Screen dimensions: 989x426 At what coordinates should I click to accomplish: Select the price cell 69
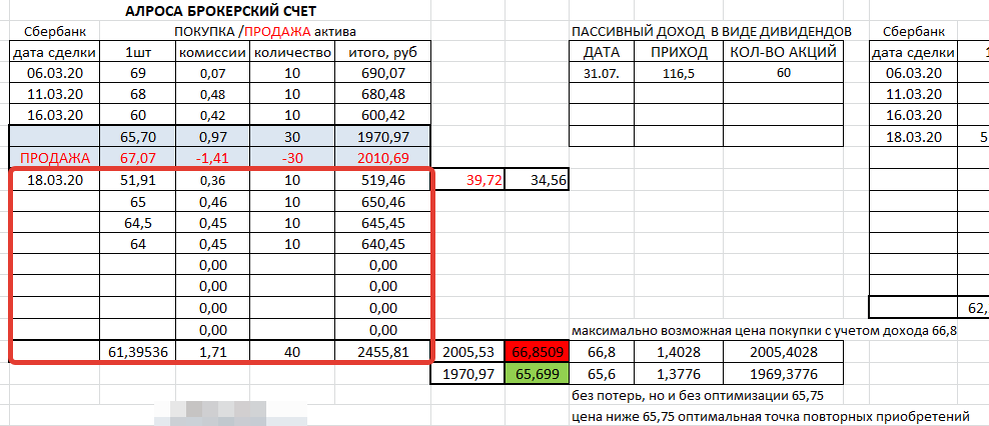coord(137,73)
